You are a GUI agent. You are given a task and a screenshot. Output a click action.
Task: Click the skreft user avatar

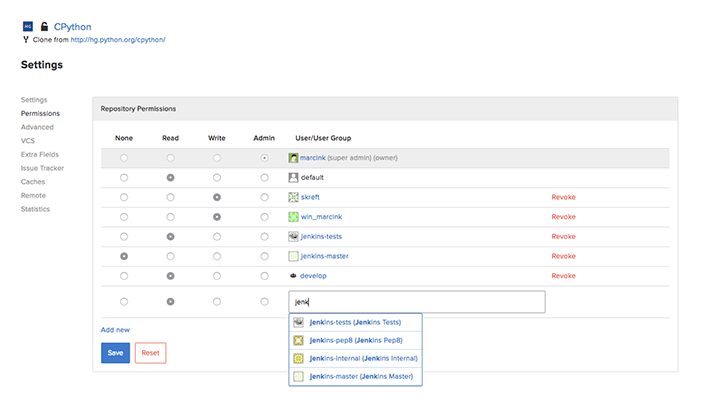click(x=293, y=197)
